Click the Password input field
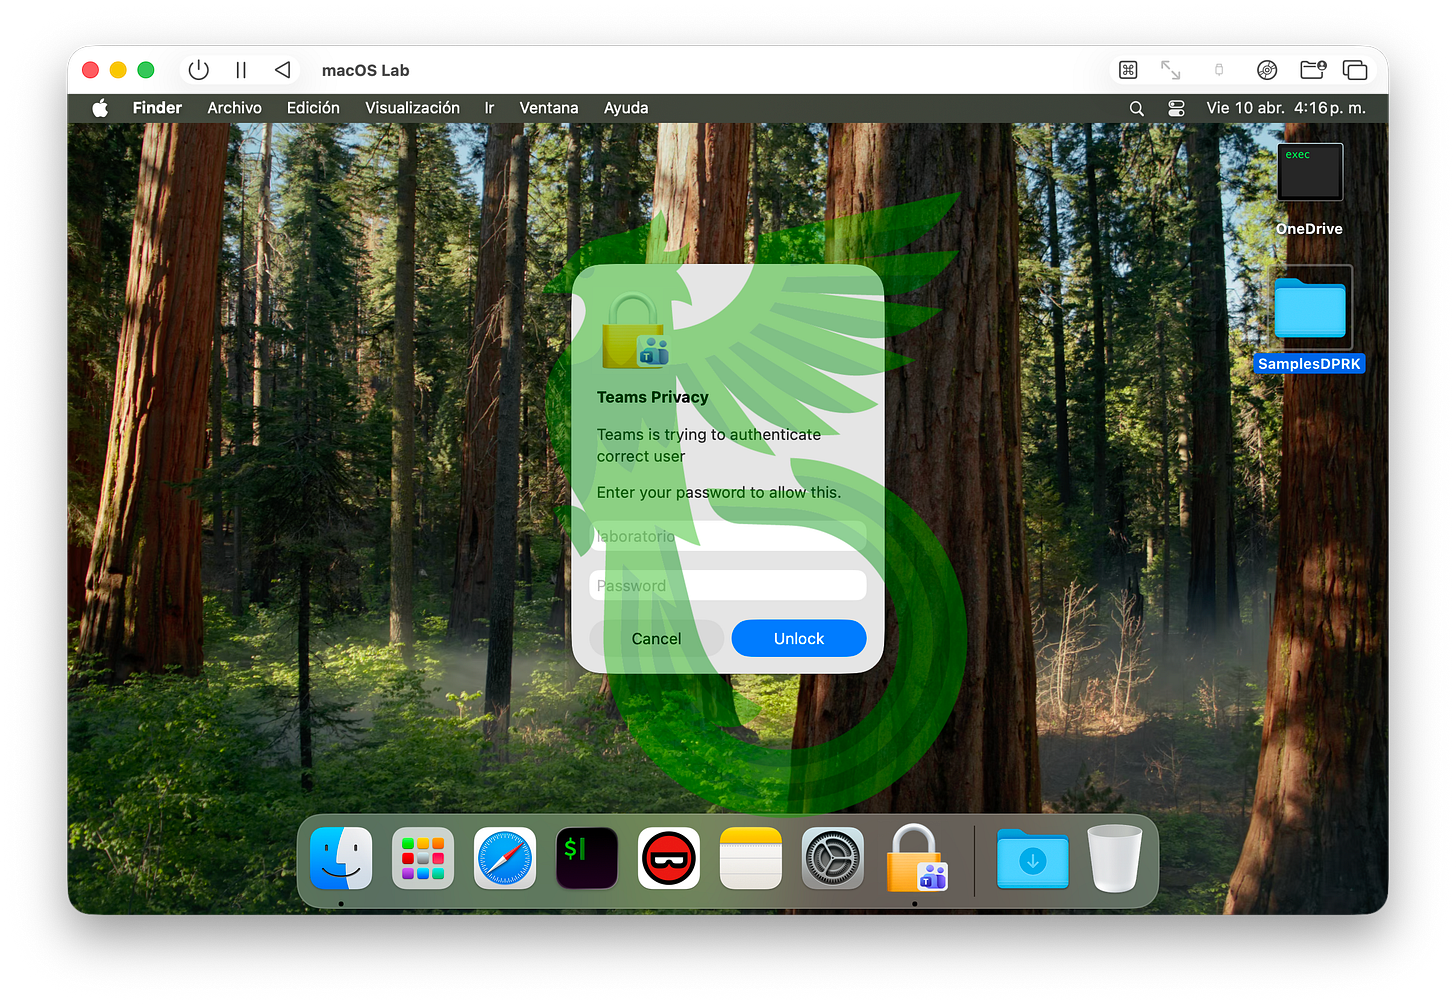This screenshot has width=1456, height=1004. click(728, 585)
